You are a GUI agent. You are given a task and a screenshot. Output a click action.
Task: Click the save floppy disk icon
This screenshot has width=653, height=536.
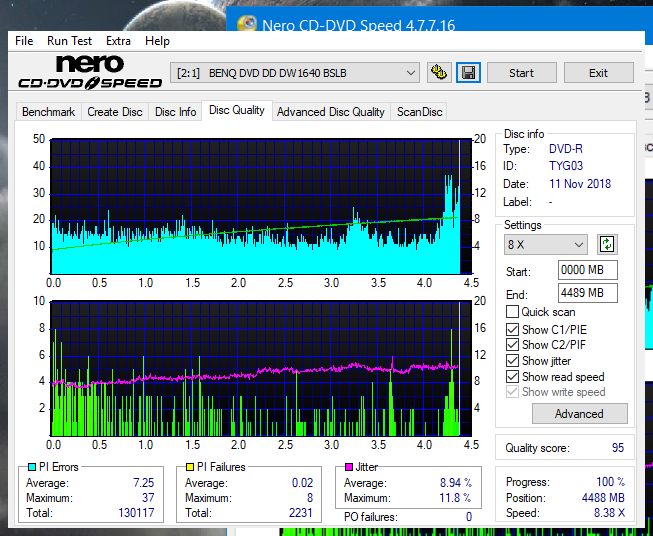pos(469,73)
